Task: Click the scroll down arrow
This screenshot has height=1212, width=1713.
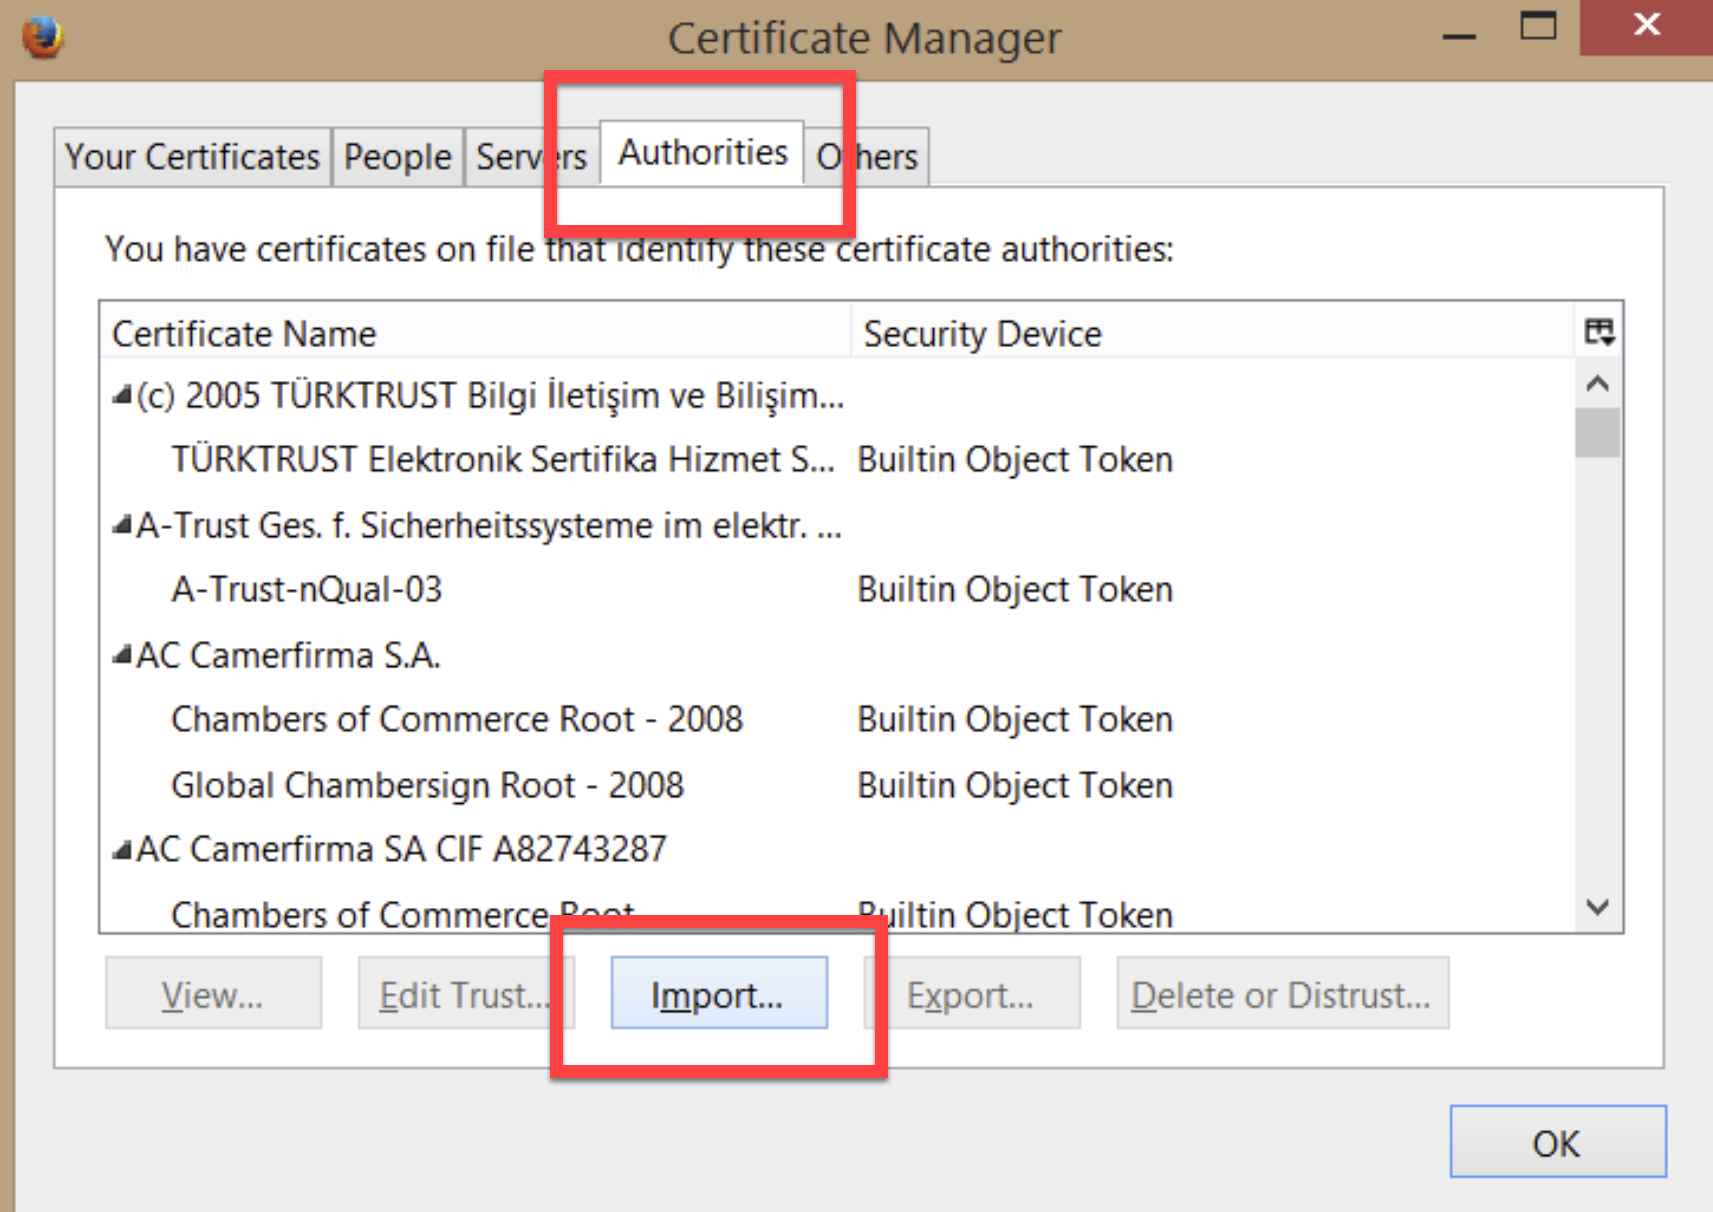Action: tap(1597, 907)
